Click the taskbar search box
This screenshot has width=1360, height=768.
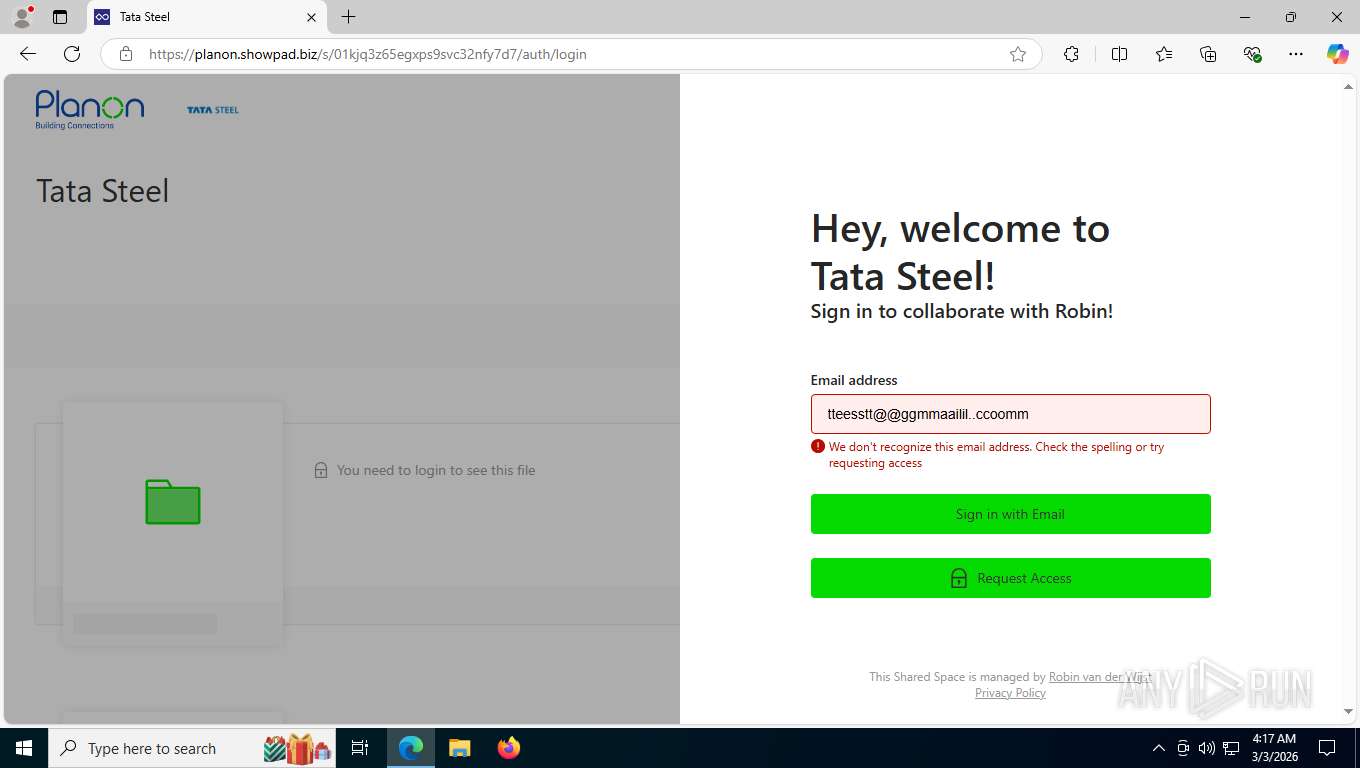192,748
